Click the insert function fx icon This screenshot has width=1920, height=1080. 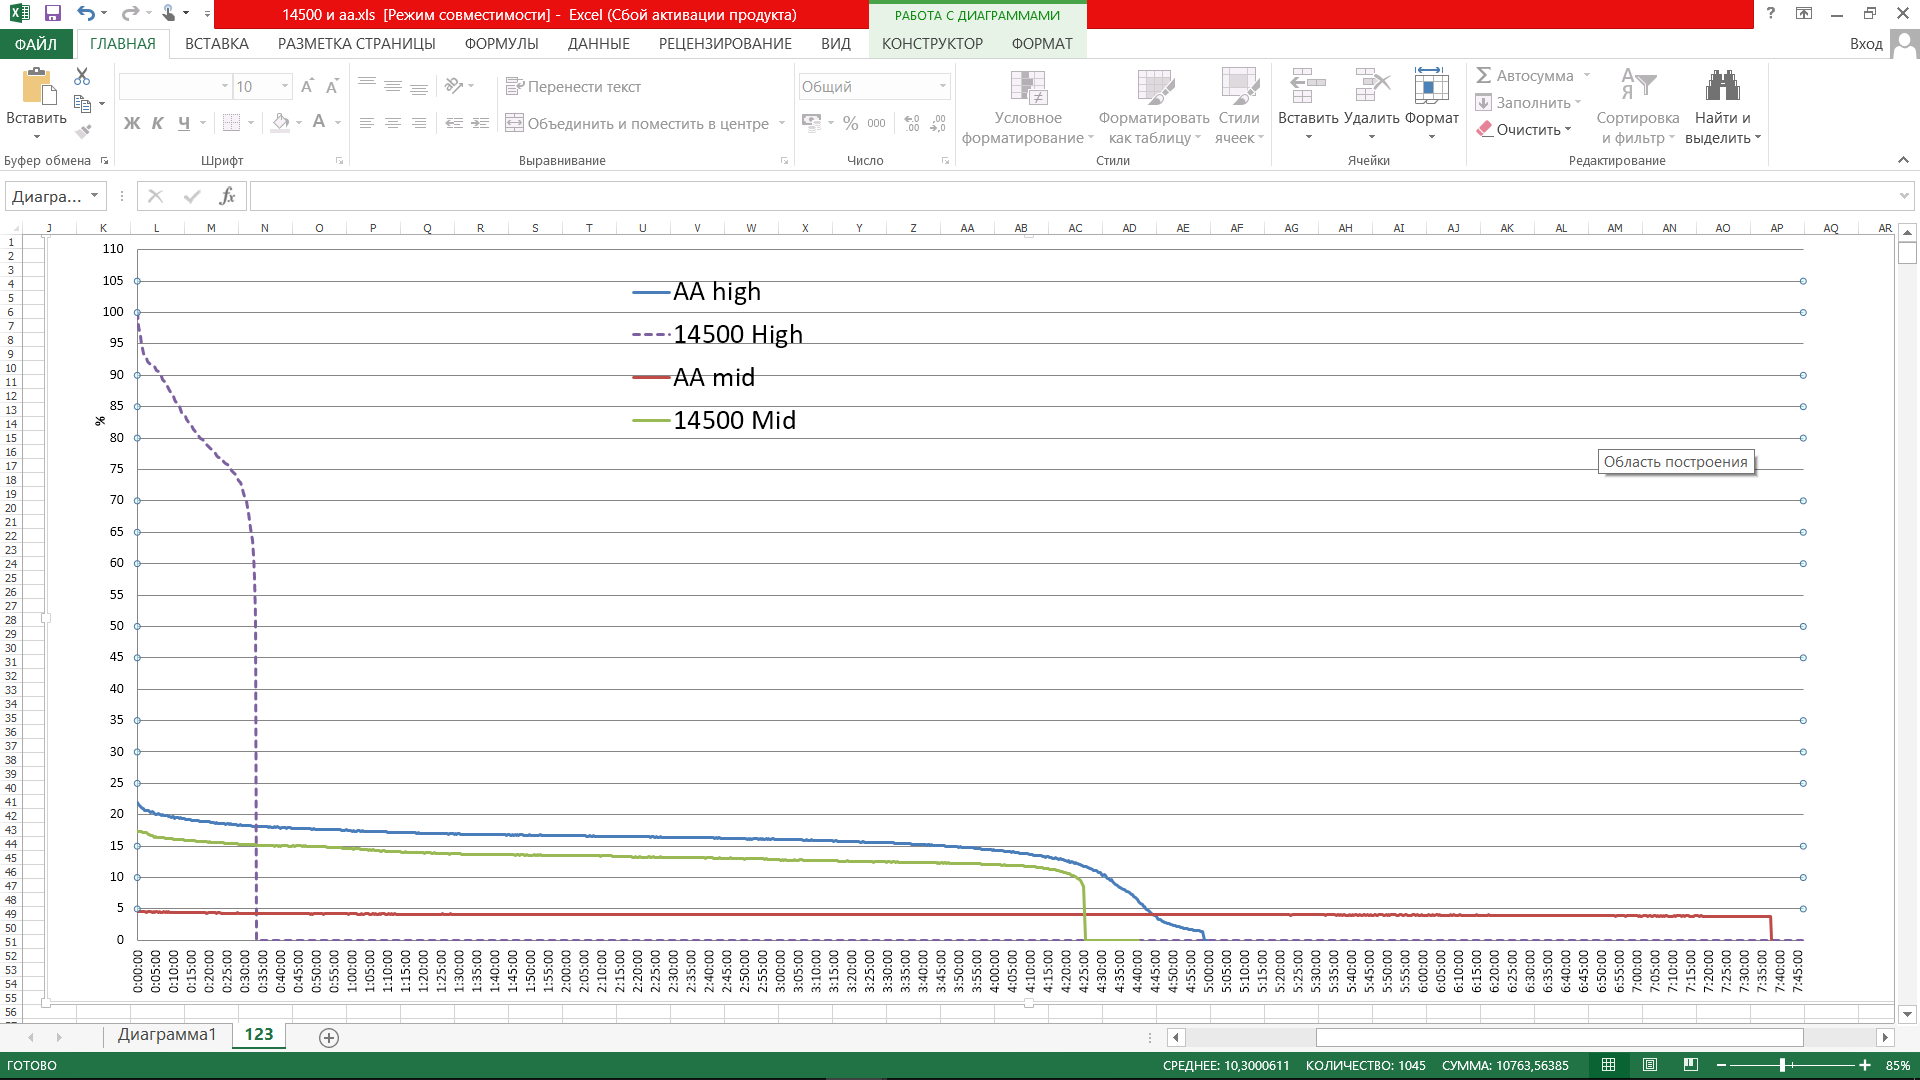tap(228, 196)
